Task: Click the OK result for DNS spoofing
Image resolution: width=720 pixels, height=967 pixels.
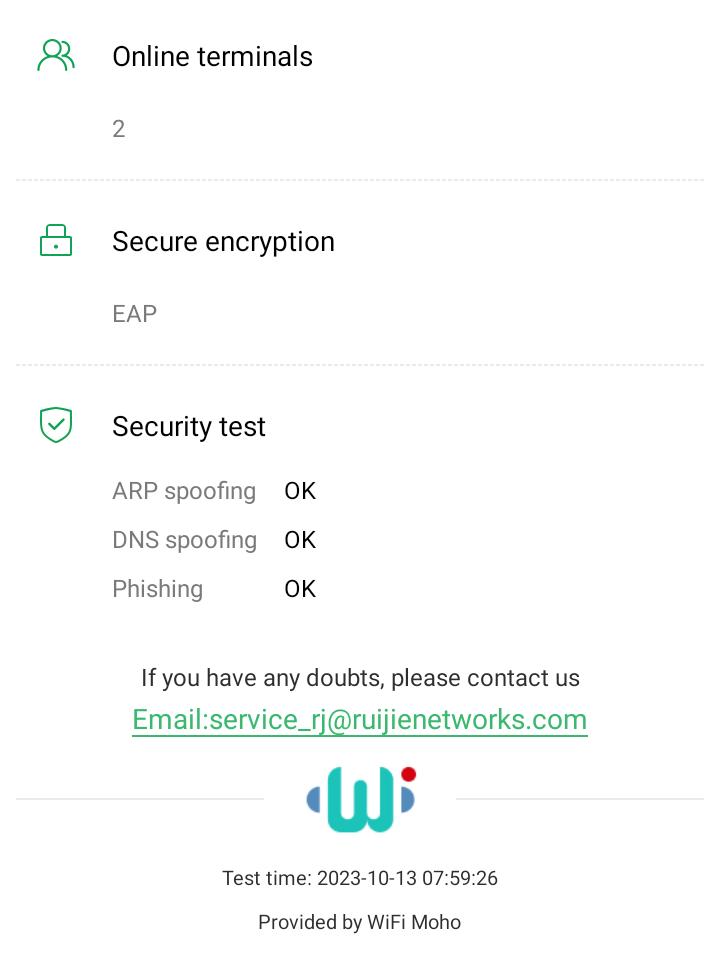Action: pyautogui.click(x=300, y=540)
